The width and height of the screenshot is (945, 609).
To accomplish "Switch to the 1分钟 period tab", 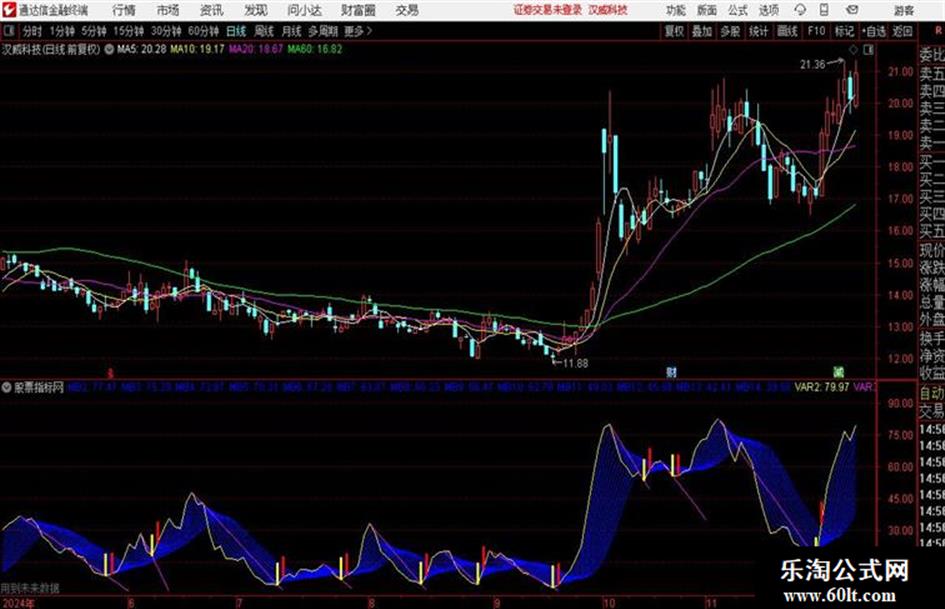I will tap(62, 31).
